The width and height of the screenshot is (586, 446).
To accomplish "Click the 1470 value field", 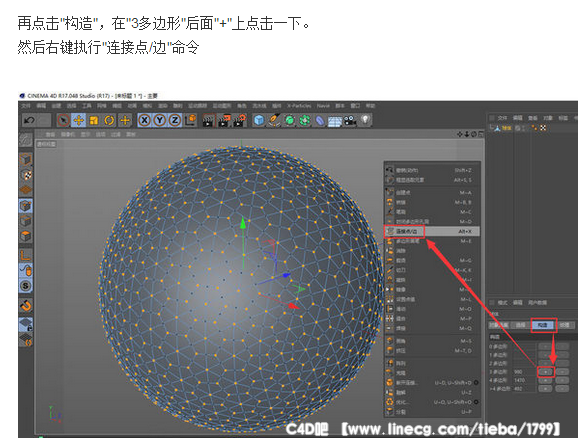I will [x=524, y=380].
